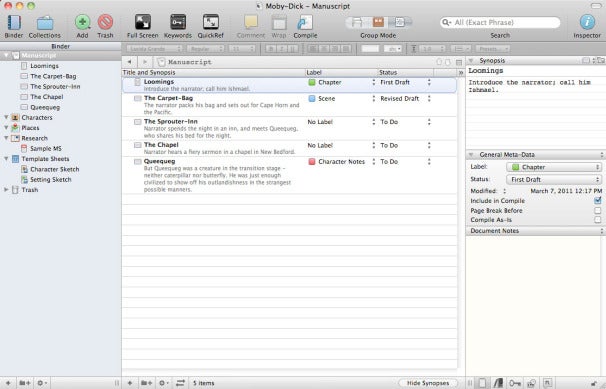Viewport: 606px width, 389px height.
Task: Show Snapshots via the inspector footer camera icon
Action: [531, 383]
